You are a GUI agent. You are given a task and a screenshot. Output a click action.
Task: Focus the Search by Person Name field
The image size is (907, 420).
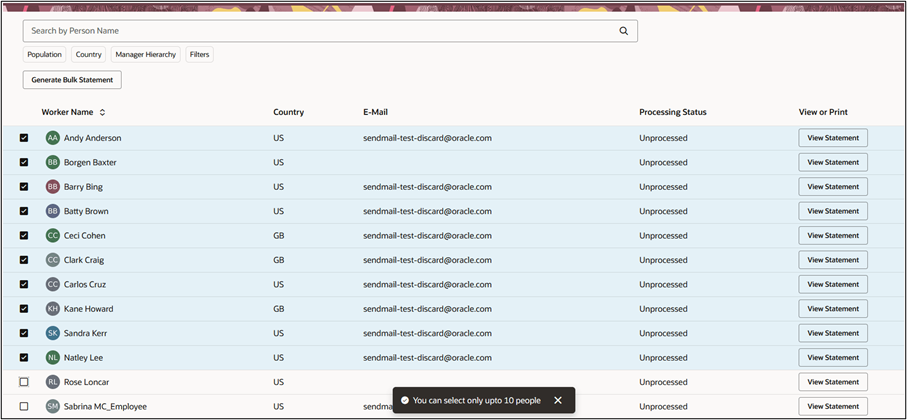(320, 31)
